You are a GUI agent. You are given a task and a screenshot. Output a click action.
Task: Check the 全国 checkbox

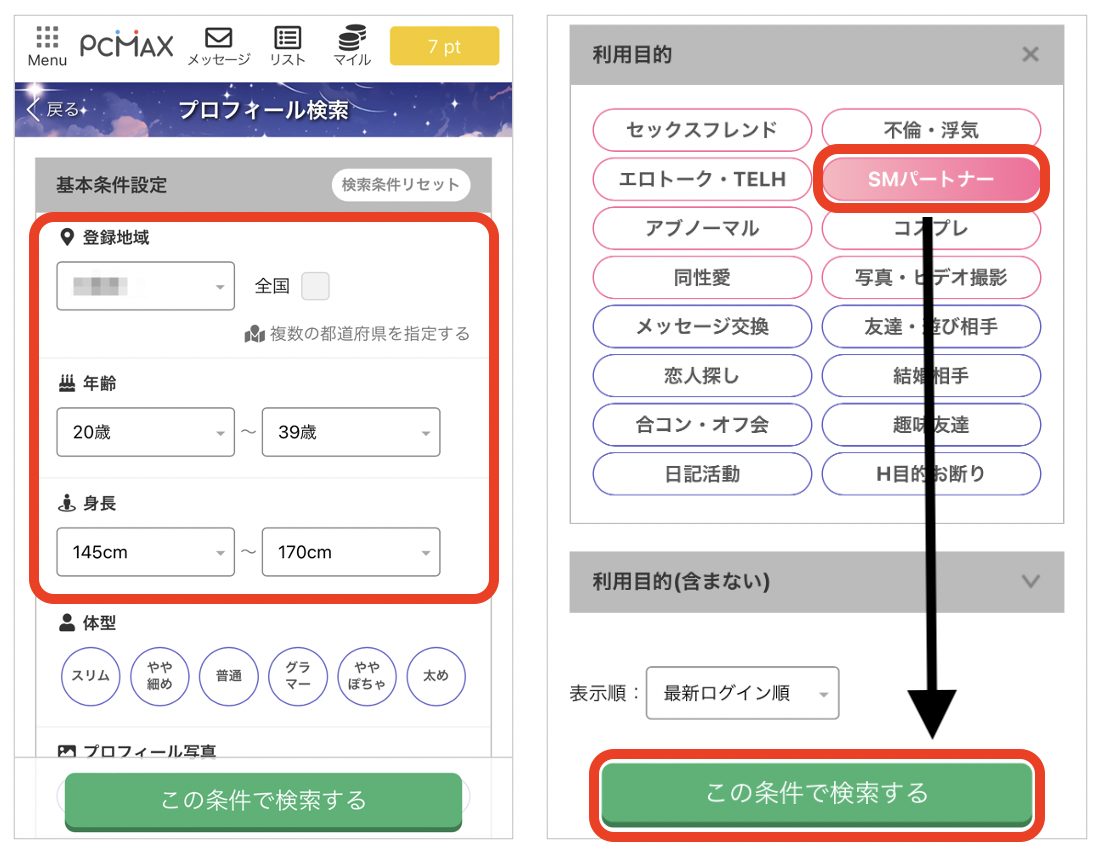pos(315,286)
